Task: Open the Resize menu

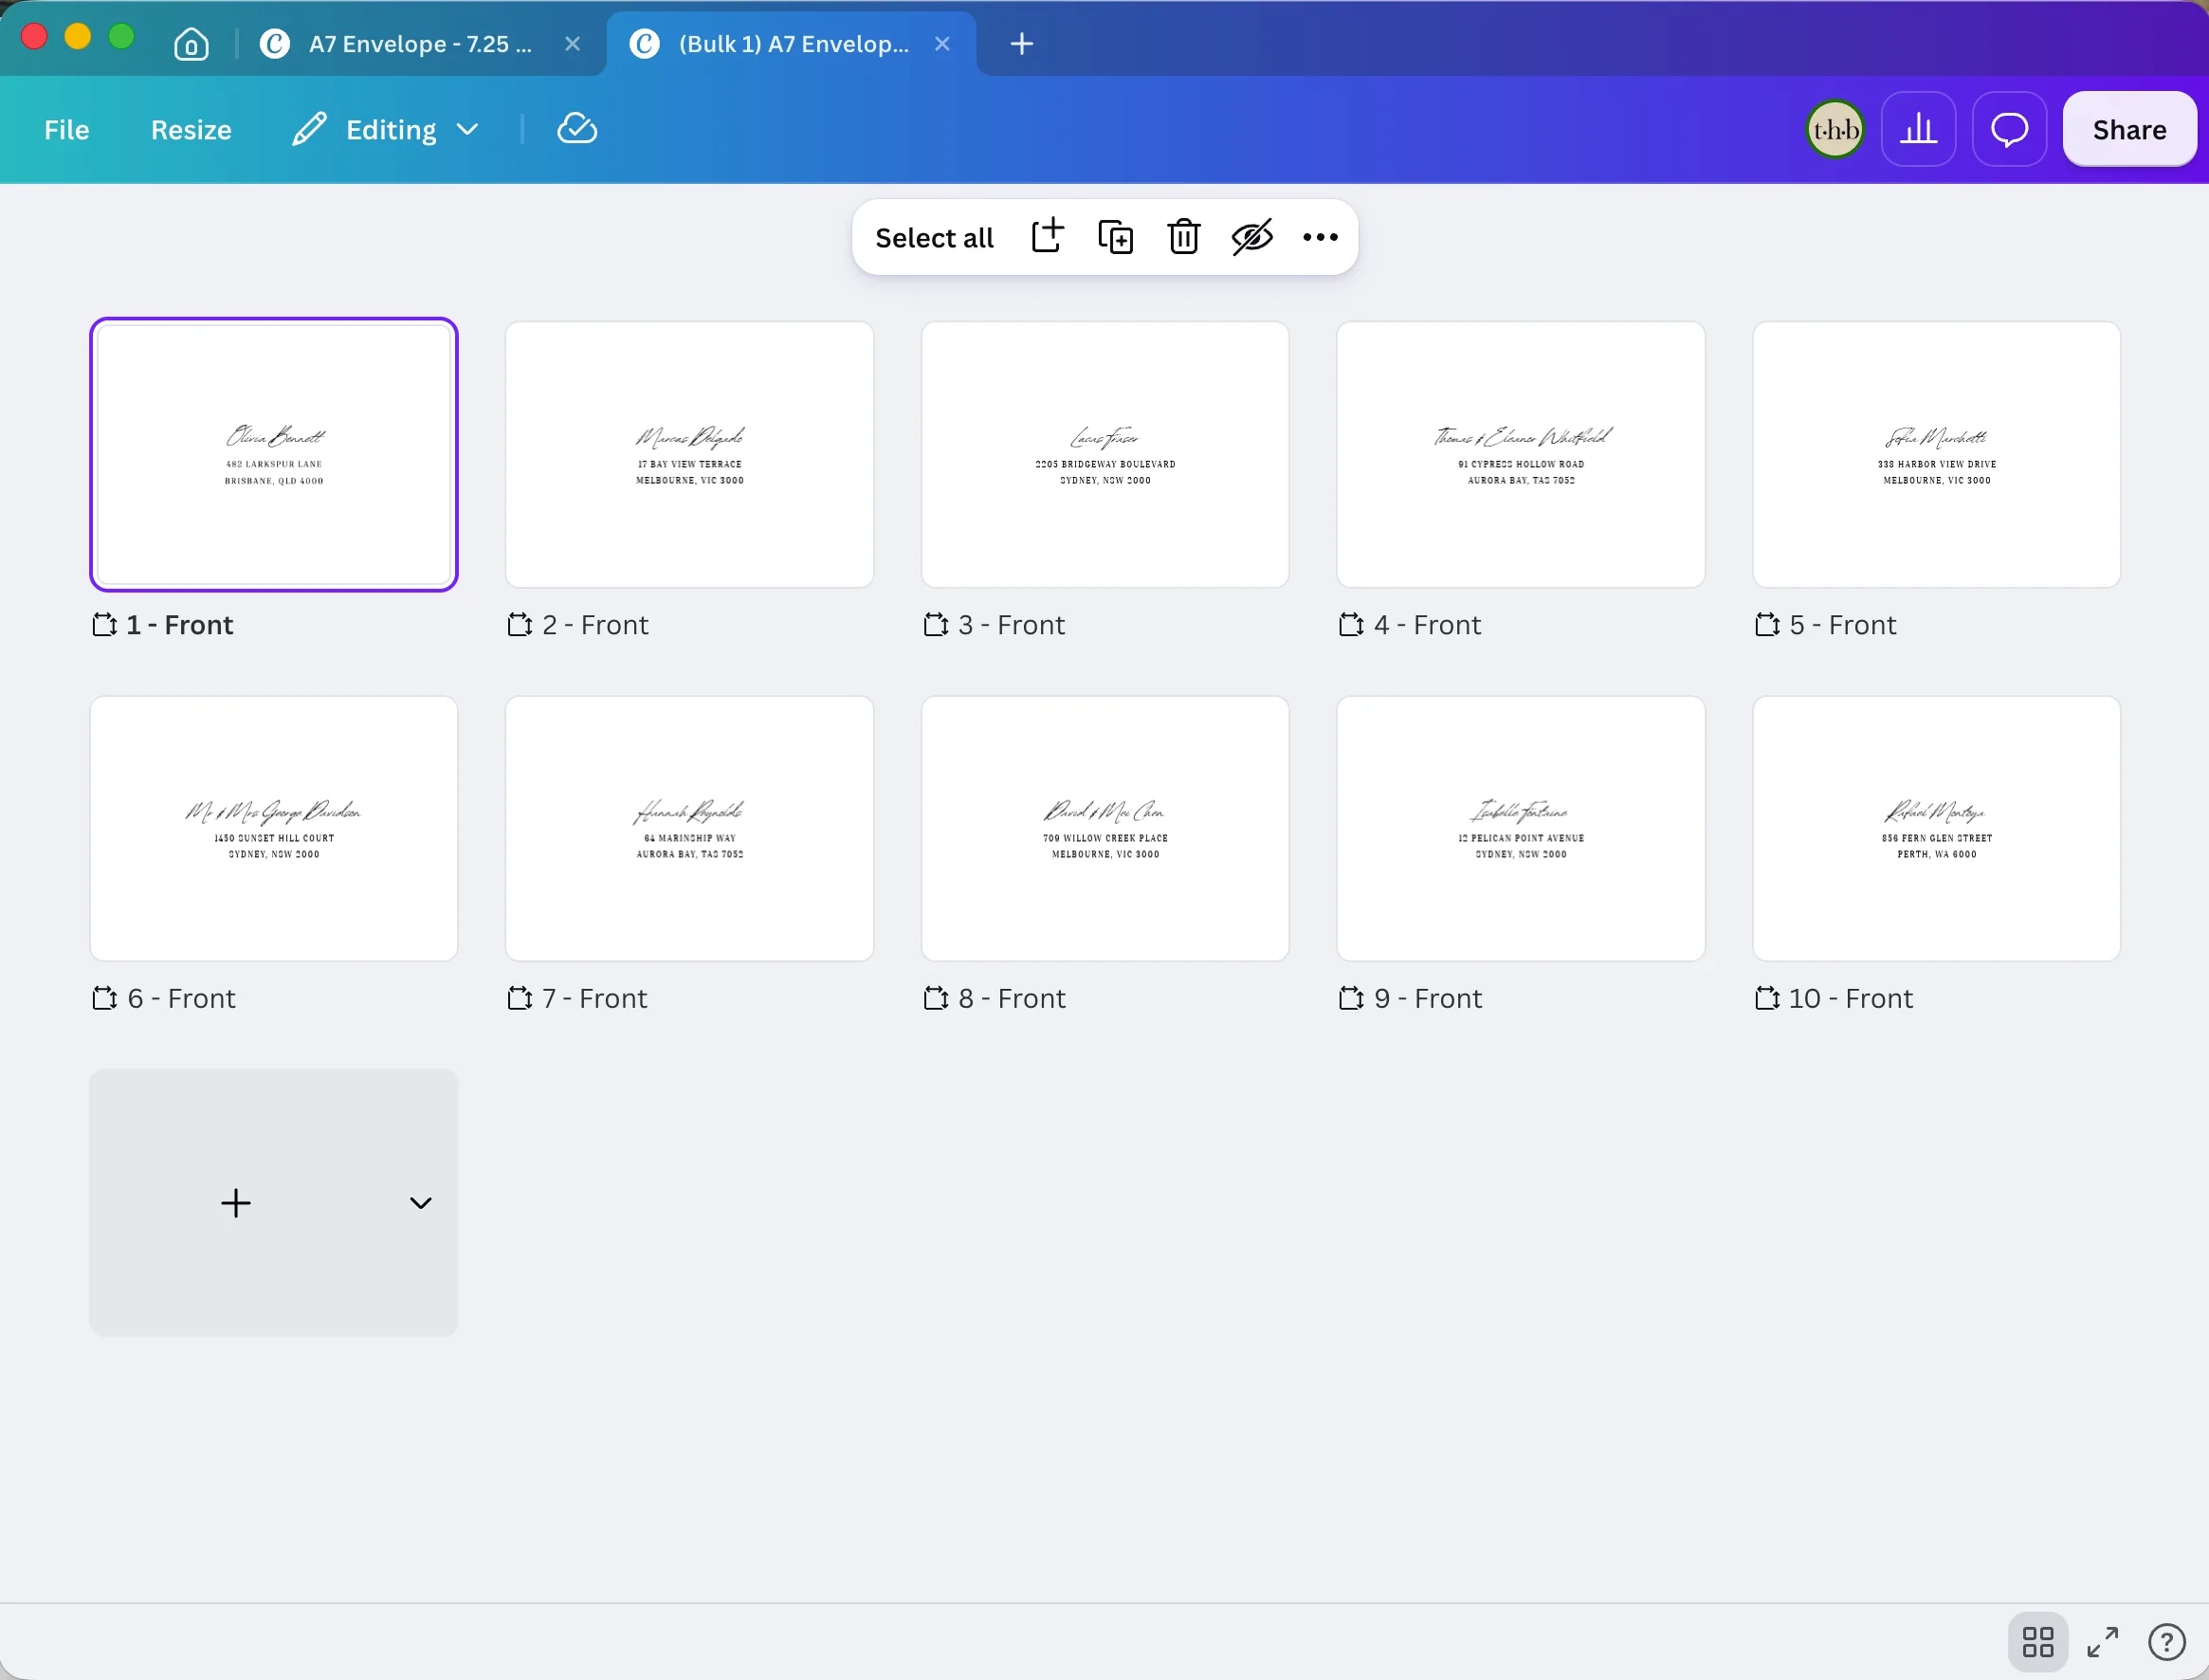Action: click(191, 129)
